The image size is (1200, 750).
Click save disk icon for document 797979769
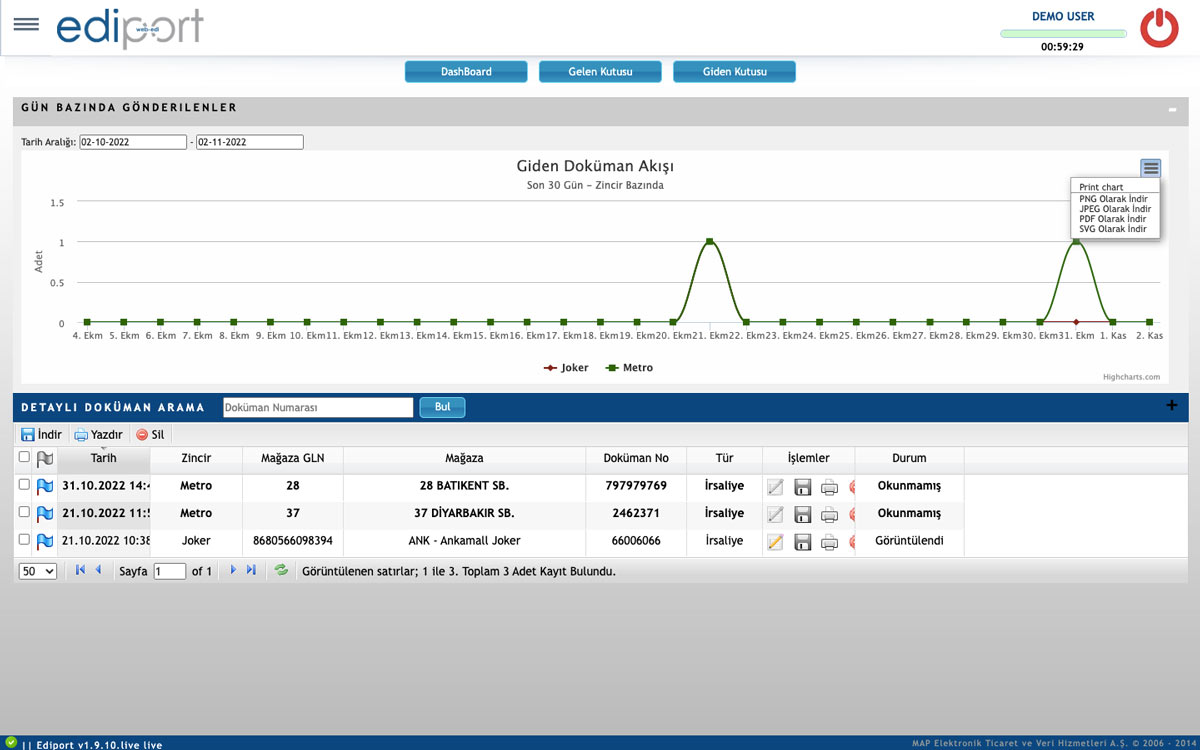(x=802, y=487)
